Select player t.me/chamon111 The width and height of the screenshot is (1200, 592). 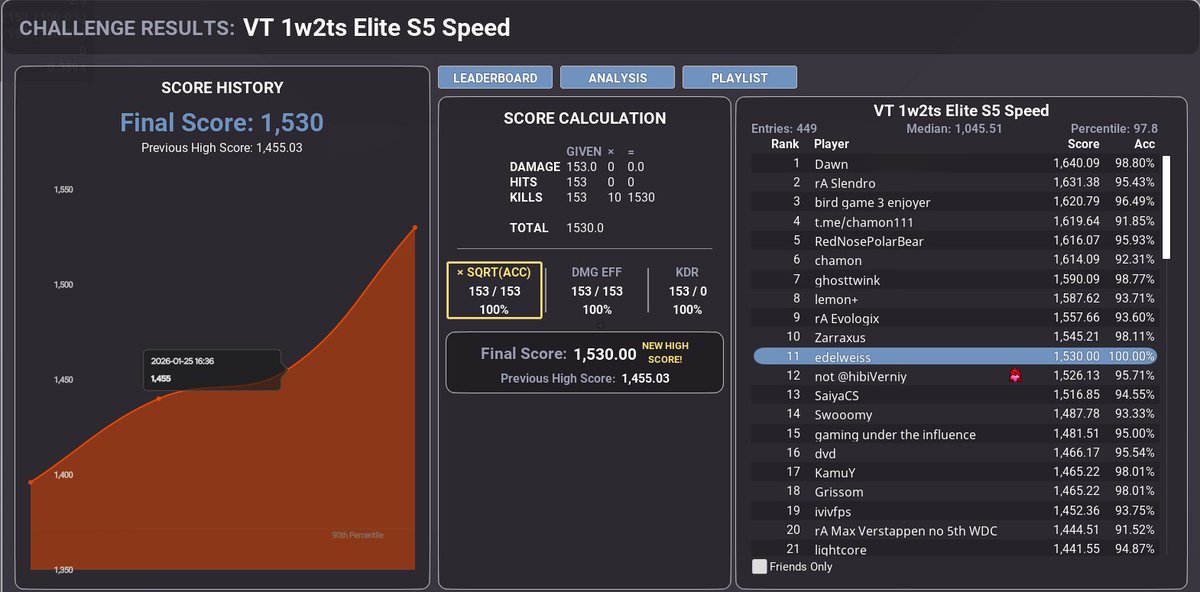(x=955, y=221)
